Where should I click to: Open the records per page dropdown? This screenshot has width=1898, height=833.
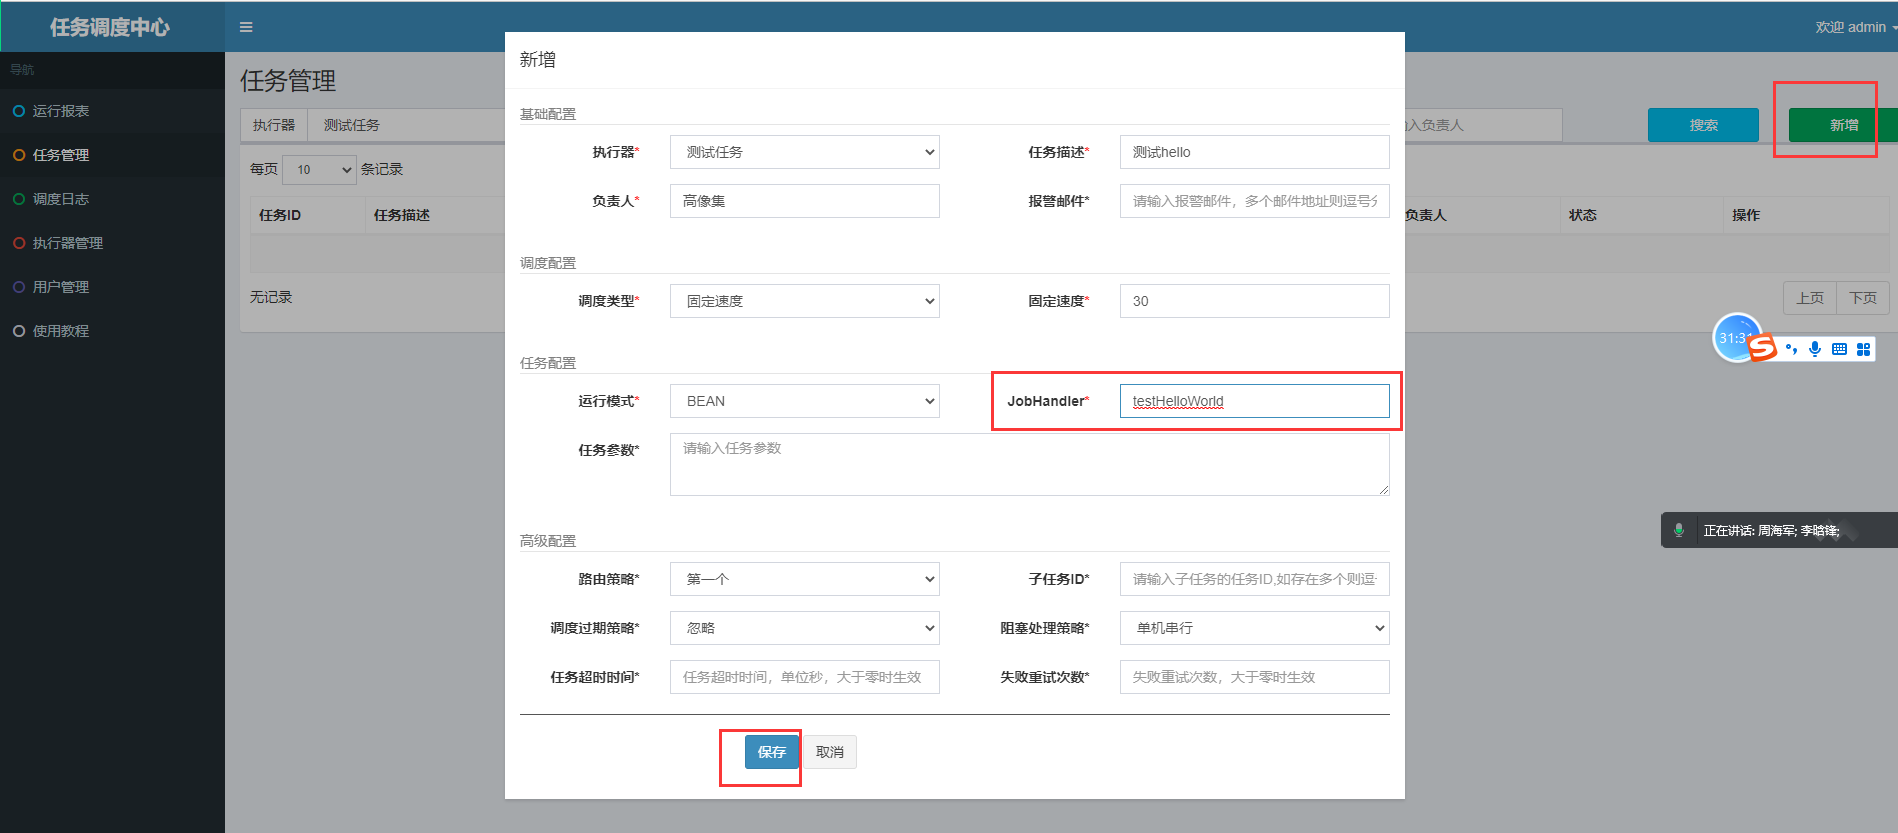click(x=320, y=169)
